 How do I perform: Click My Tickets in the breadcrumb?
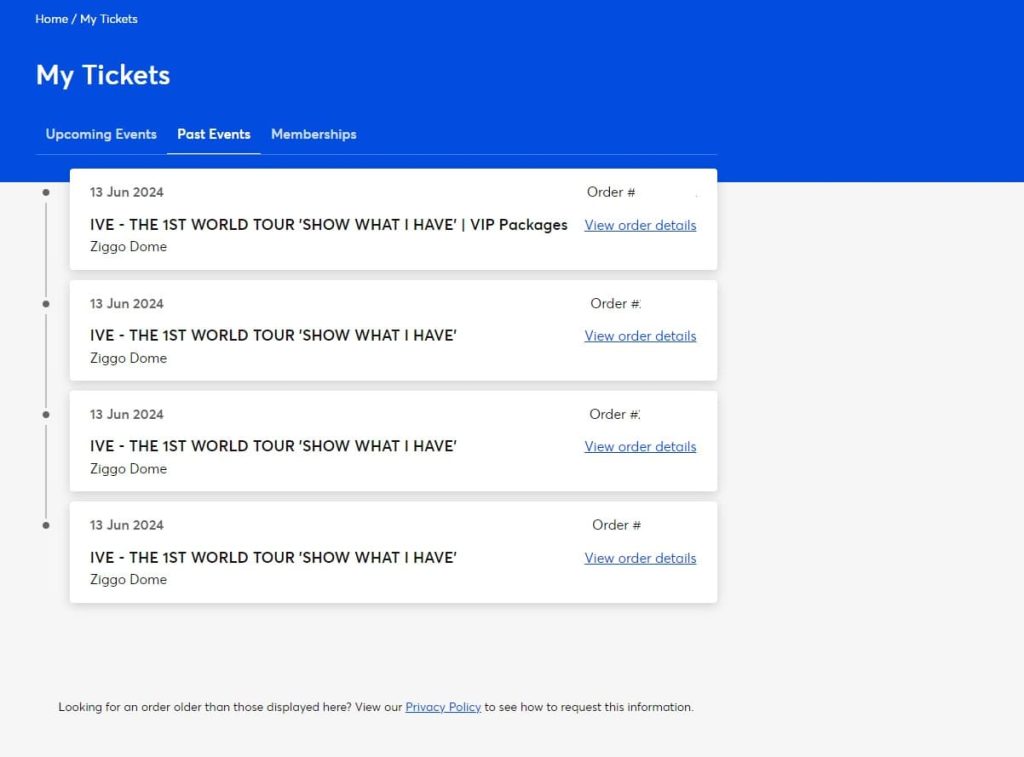point(109,19)
